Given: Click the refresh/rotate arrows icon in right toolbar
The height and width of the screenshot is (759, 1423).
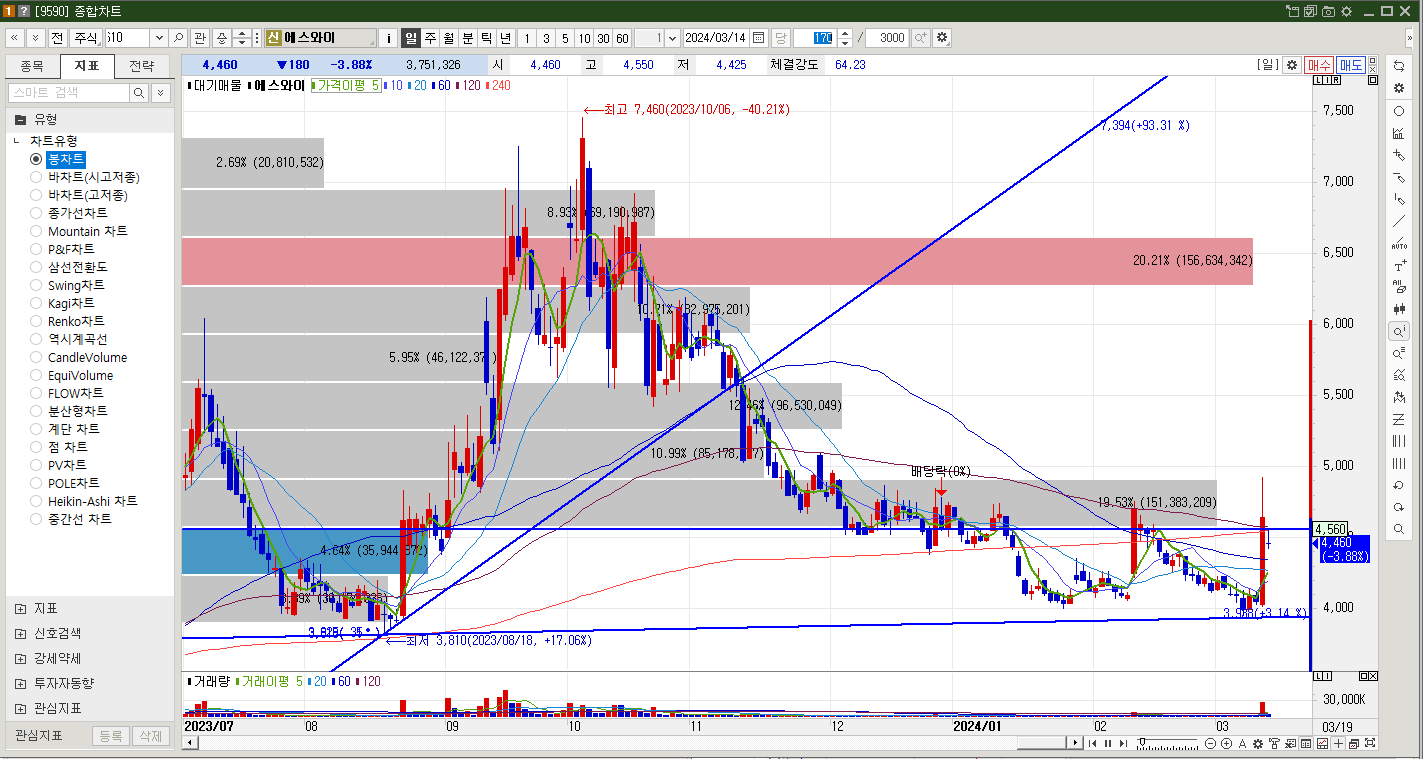Looking at the screenshot, I should [x=1399, y=65].
